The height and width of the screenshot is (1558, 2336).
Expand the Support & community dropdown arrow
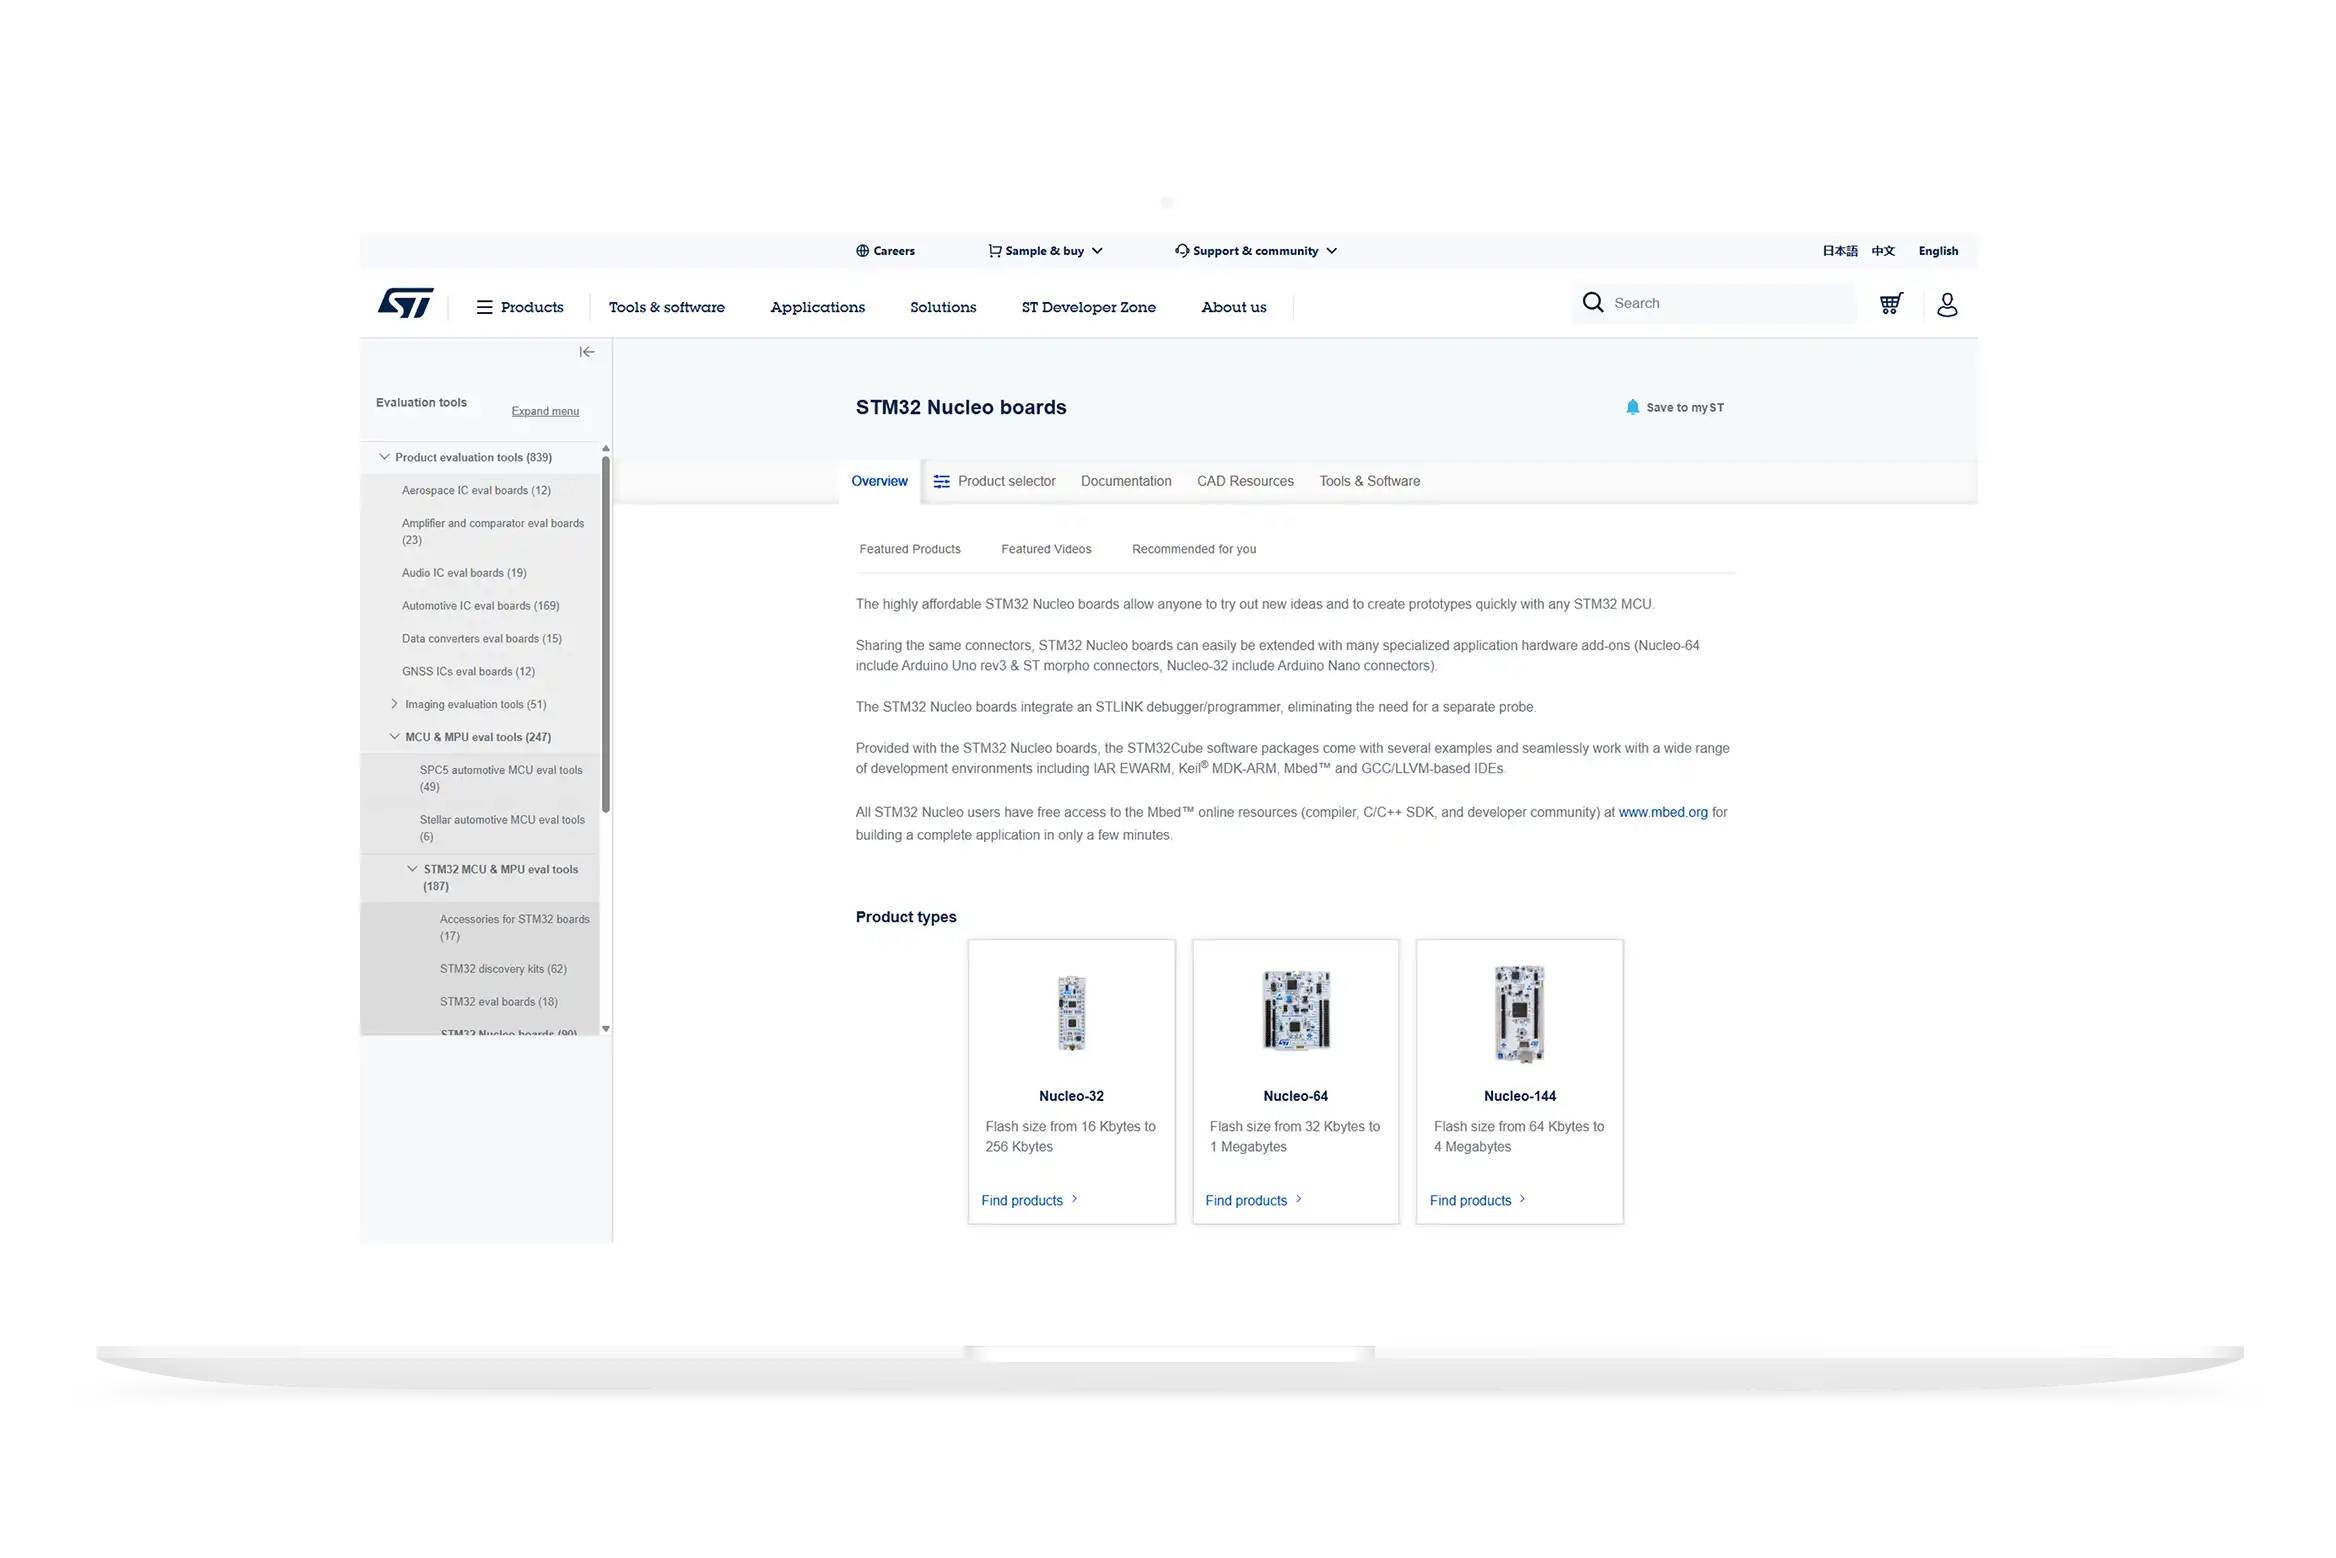tap(1331, 251)
